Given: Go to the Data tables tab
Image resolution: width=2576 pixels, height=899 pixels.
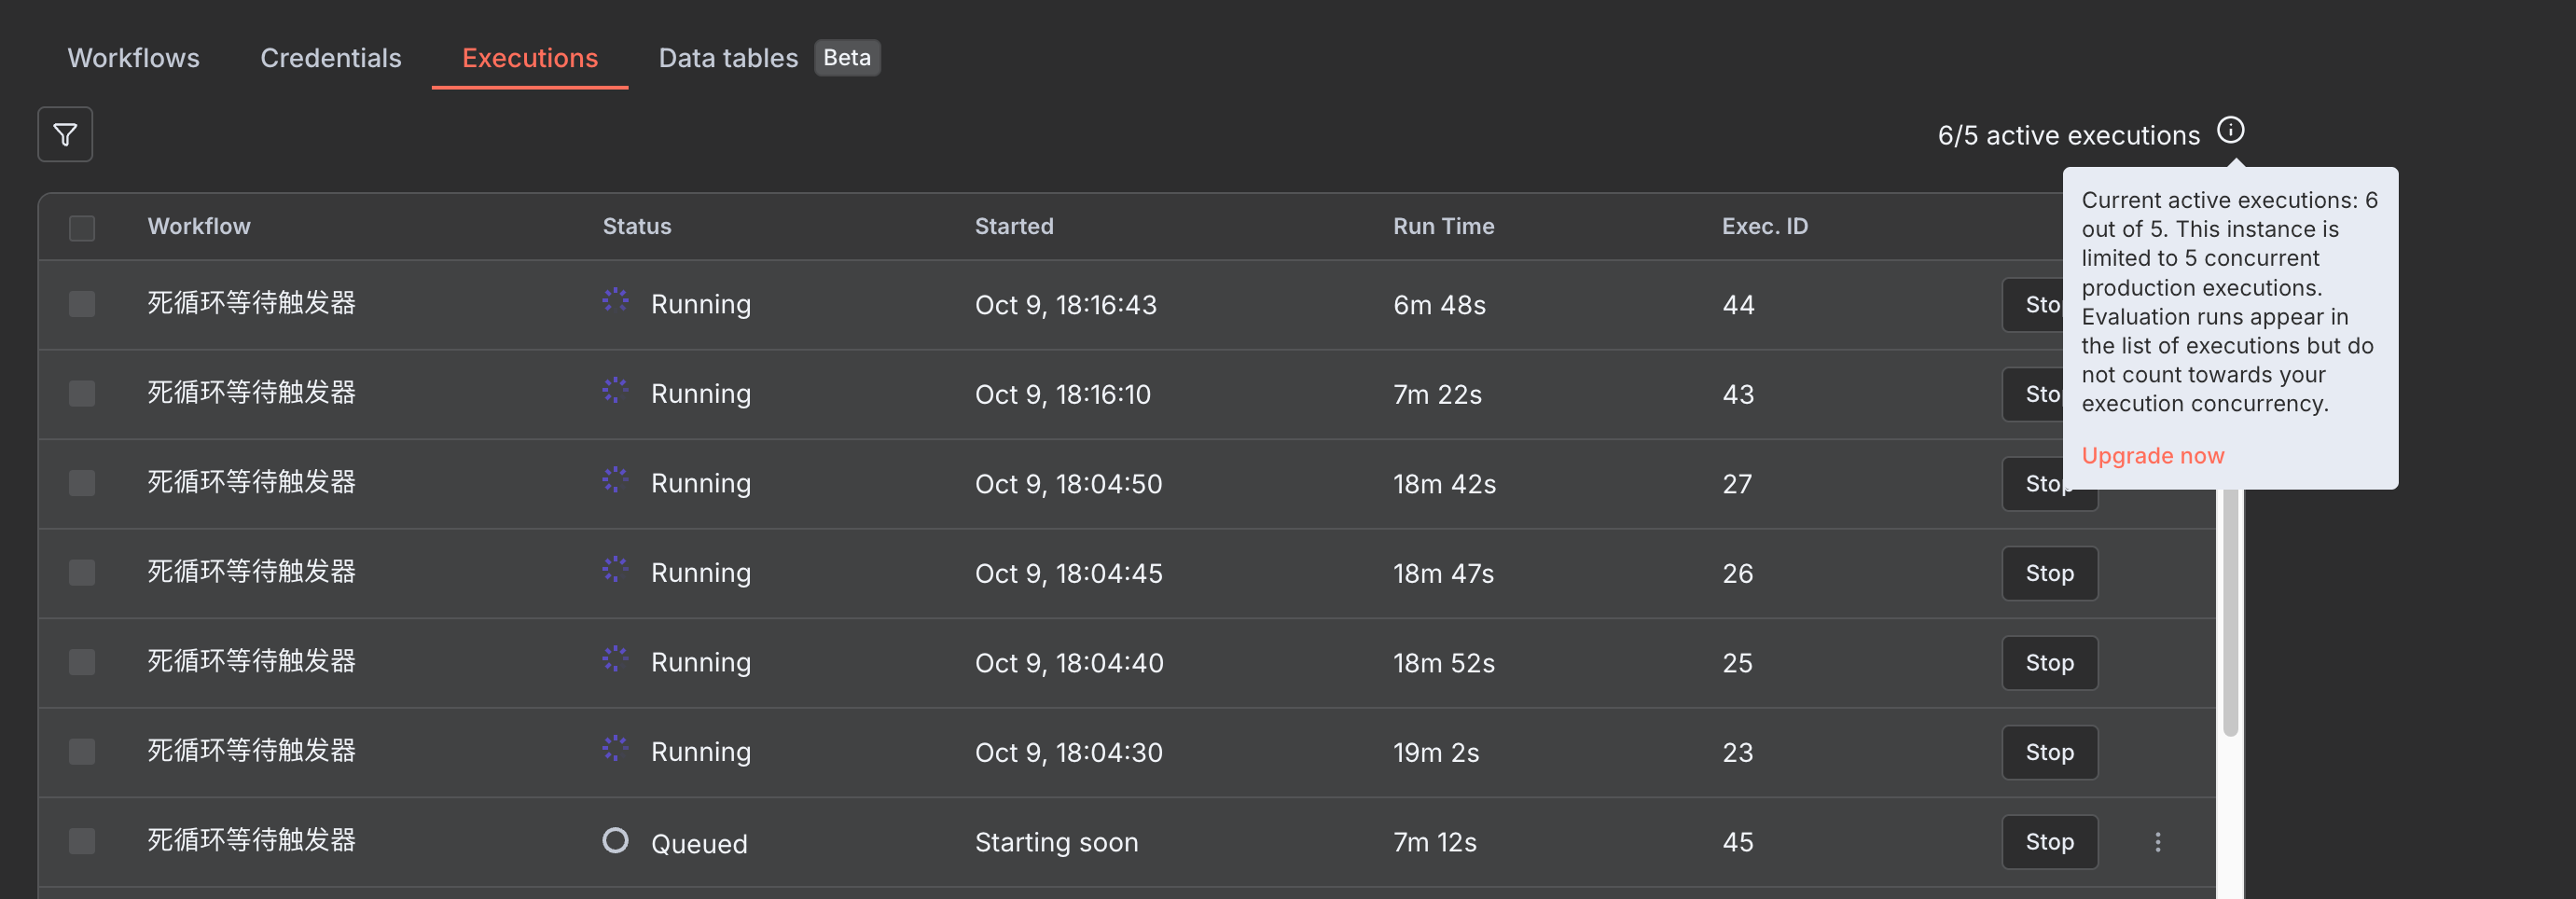Looking at the screenshot, I should point(728,58).
